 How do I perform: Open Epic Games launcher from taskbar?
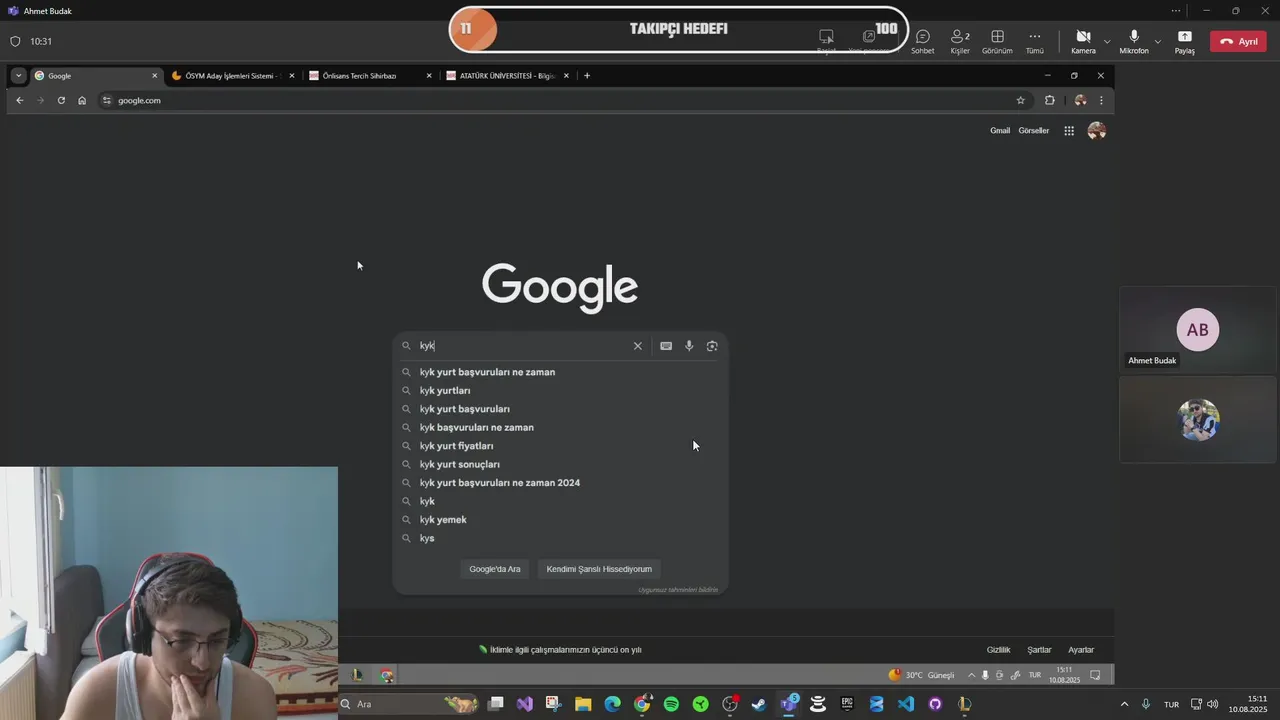(847, 704)
